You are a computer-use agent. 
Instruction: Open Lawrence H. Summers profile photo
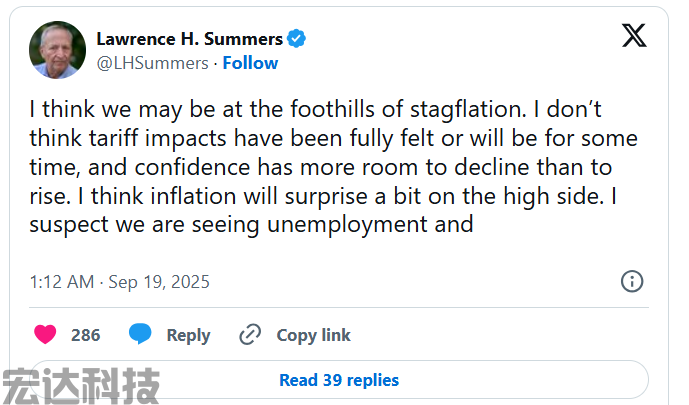[57, 50]
